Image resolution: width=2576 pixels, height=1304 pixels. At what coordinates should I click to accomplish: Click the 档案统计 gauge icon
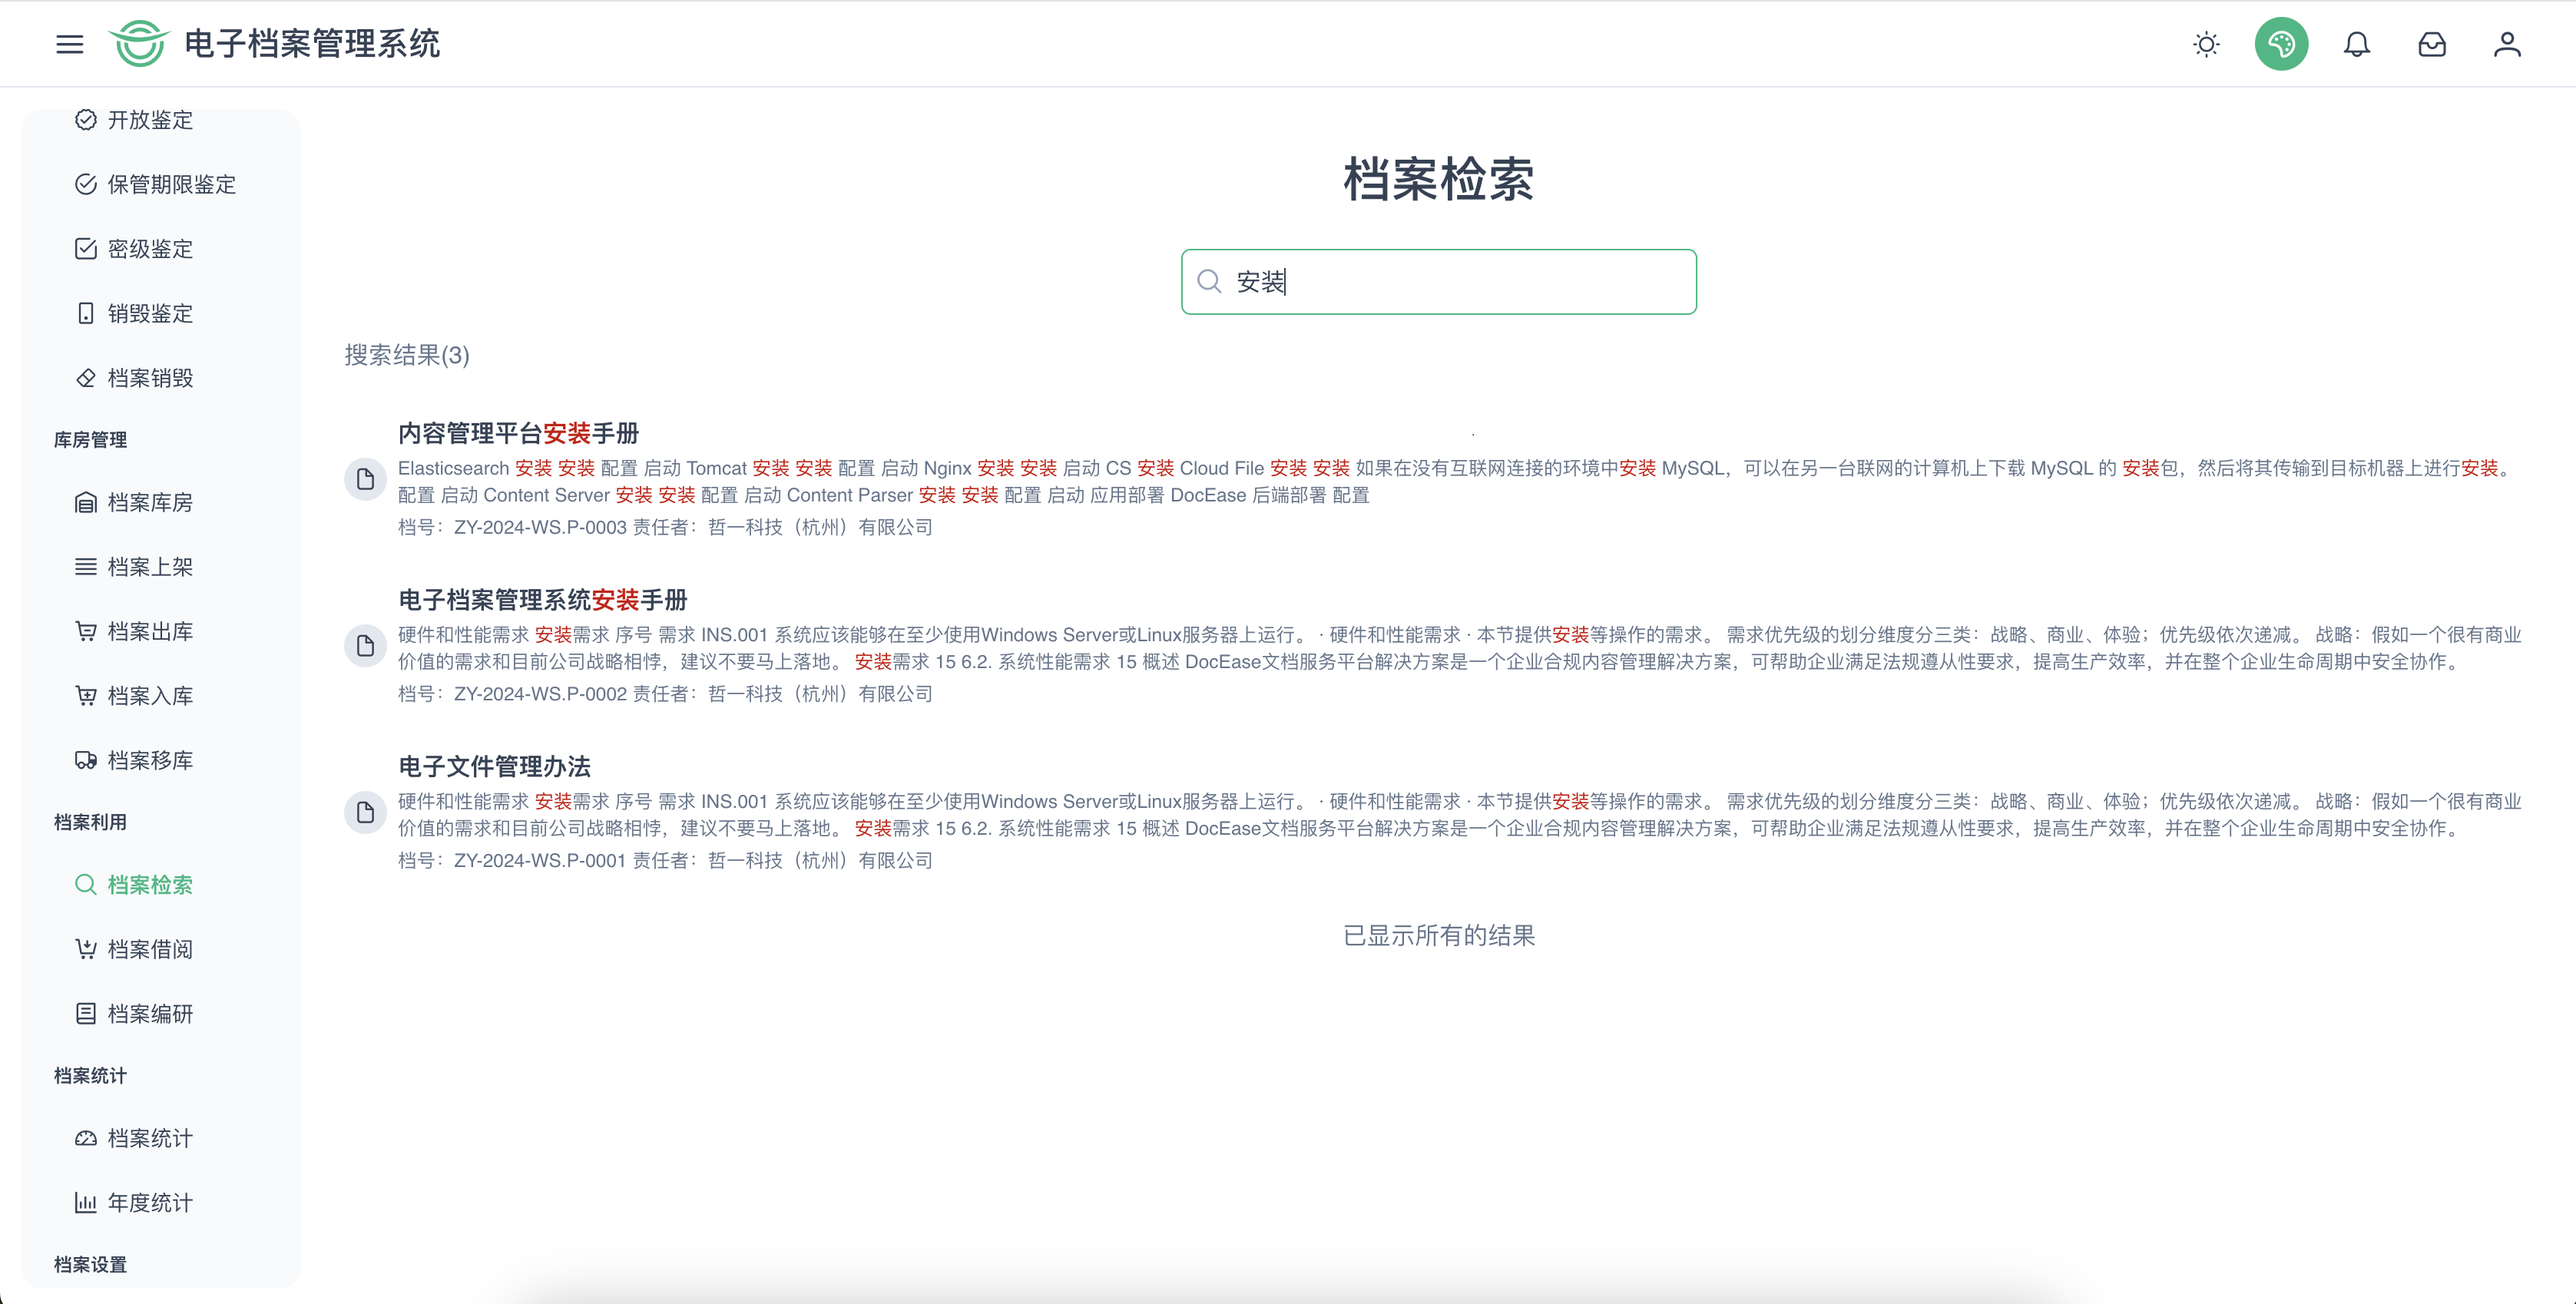[x=86, y=1138]
